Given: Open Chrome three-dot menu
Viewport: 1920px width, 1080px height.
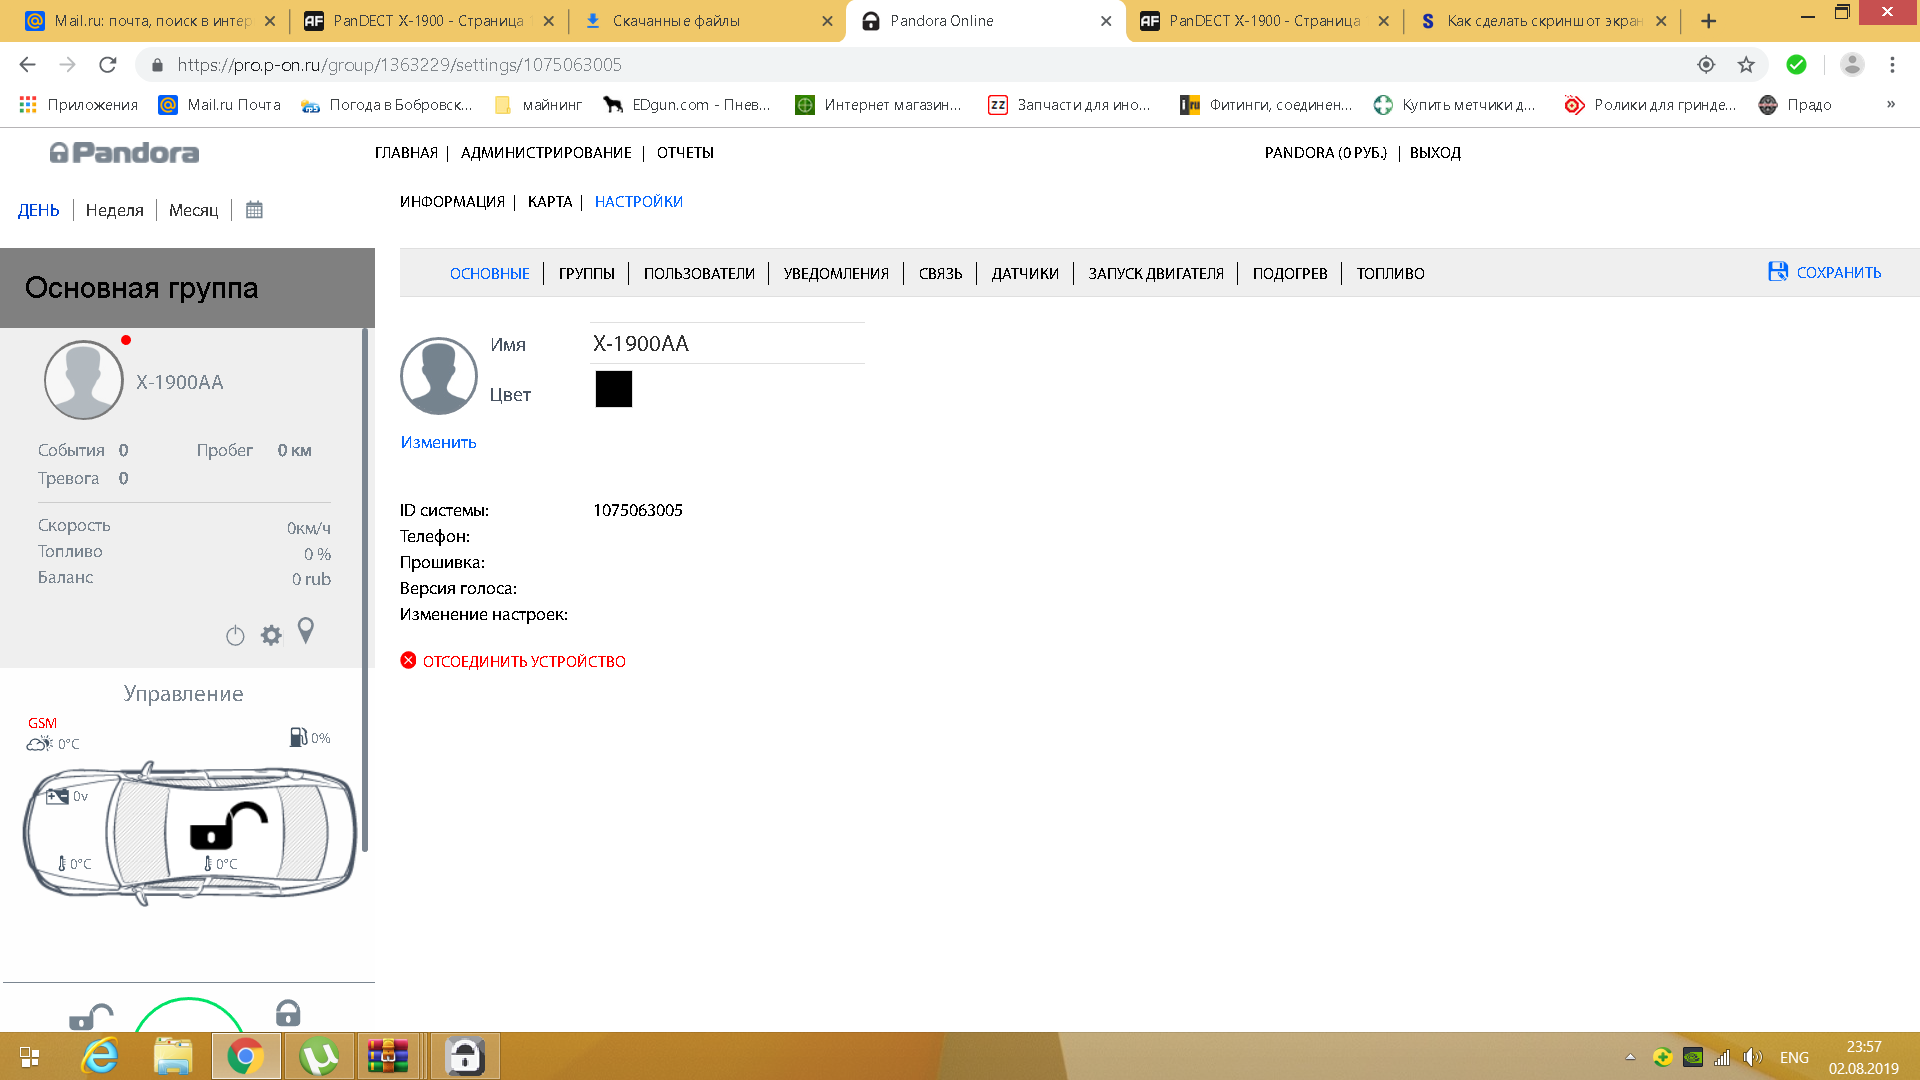Looking at the screenshot, I should [1892, 65].
